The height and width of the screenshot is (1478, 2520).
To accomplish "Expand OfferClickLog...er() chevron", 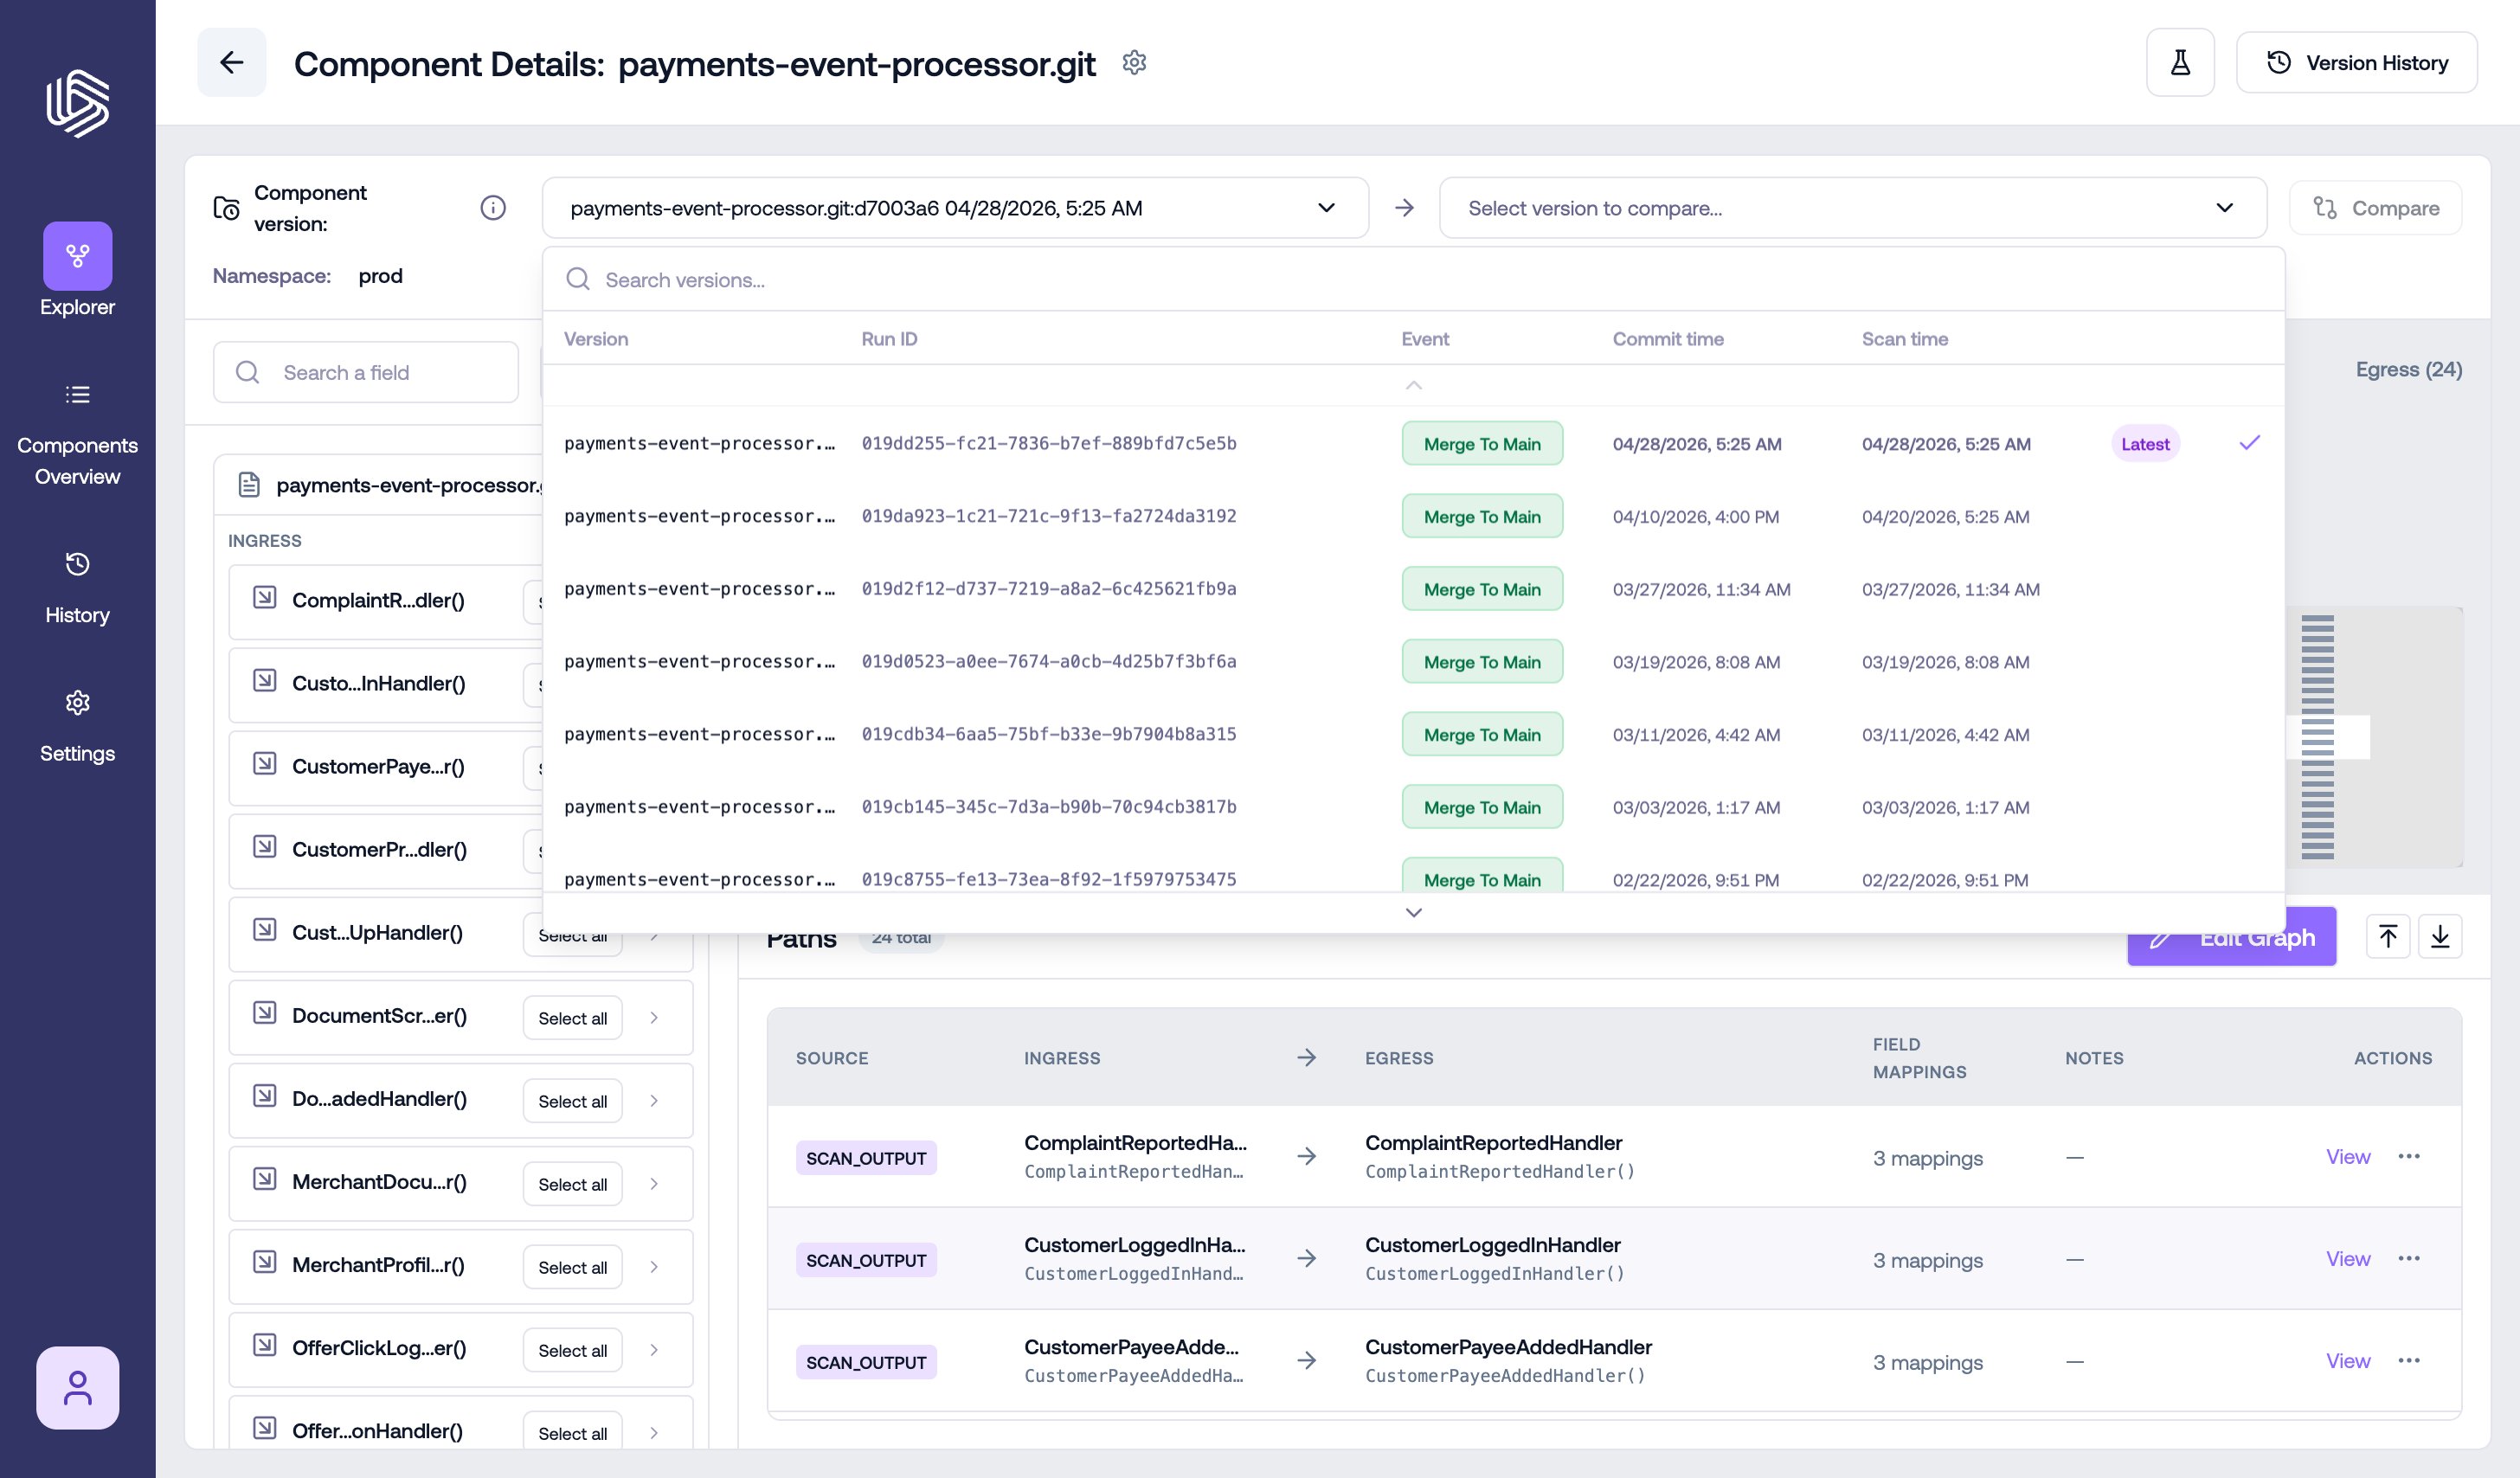I will [x=654, y=1349].
